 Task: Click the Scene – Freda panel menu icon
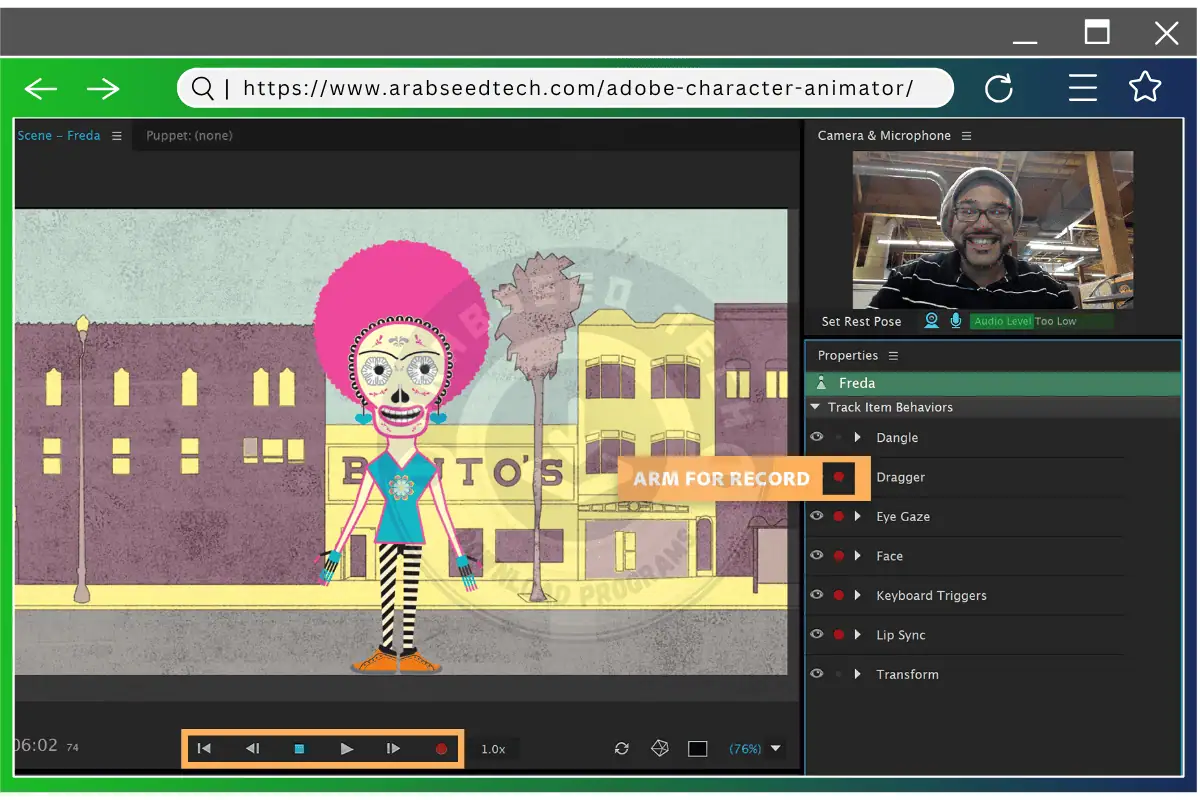117,135
